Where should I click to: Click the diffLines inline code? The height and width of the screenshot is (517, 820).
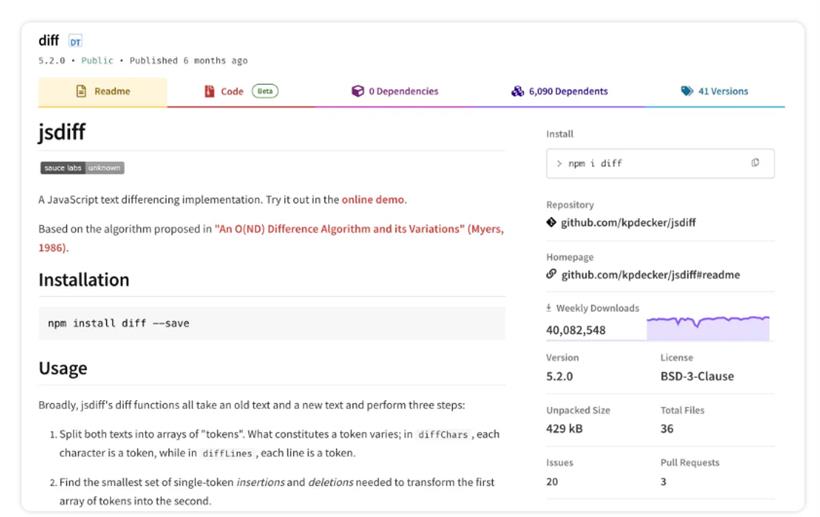(227, 454)
